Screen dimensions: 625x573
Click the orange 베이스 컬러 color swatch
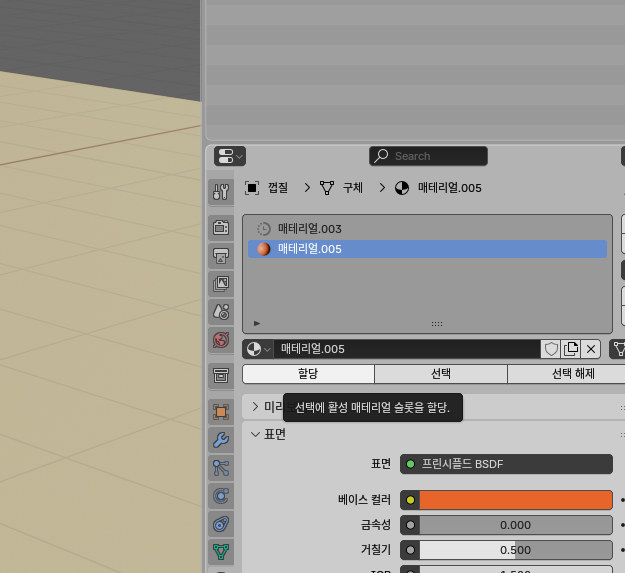pos(516,500)
